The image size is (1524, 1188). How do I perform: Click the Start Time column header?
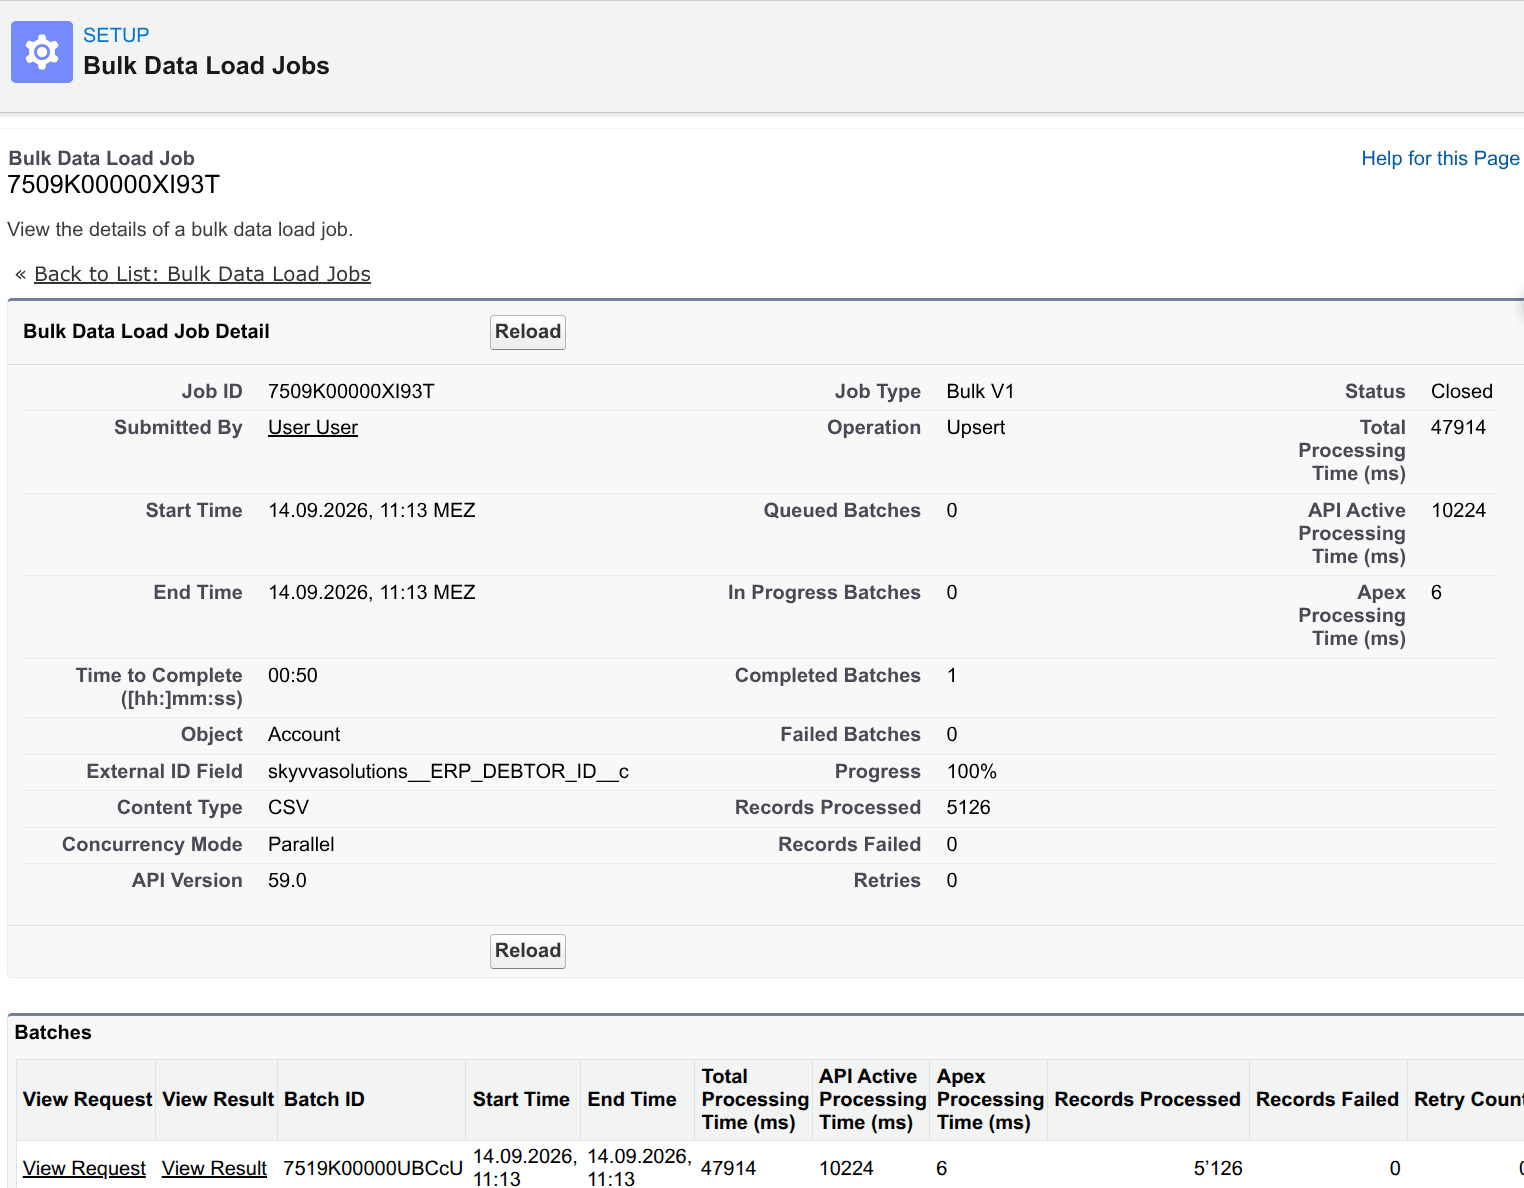521,1099
